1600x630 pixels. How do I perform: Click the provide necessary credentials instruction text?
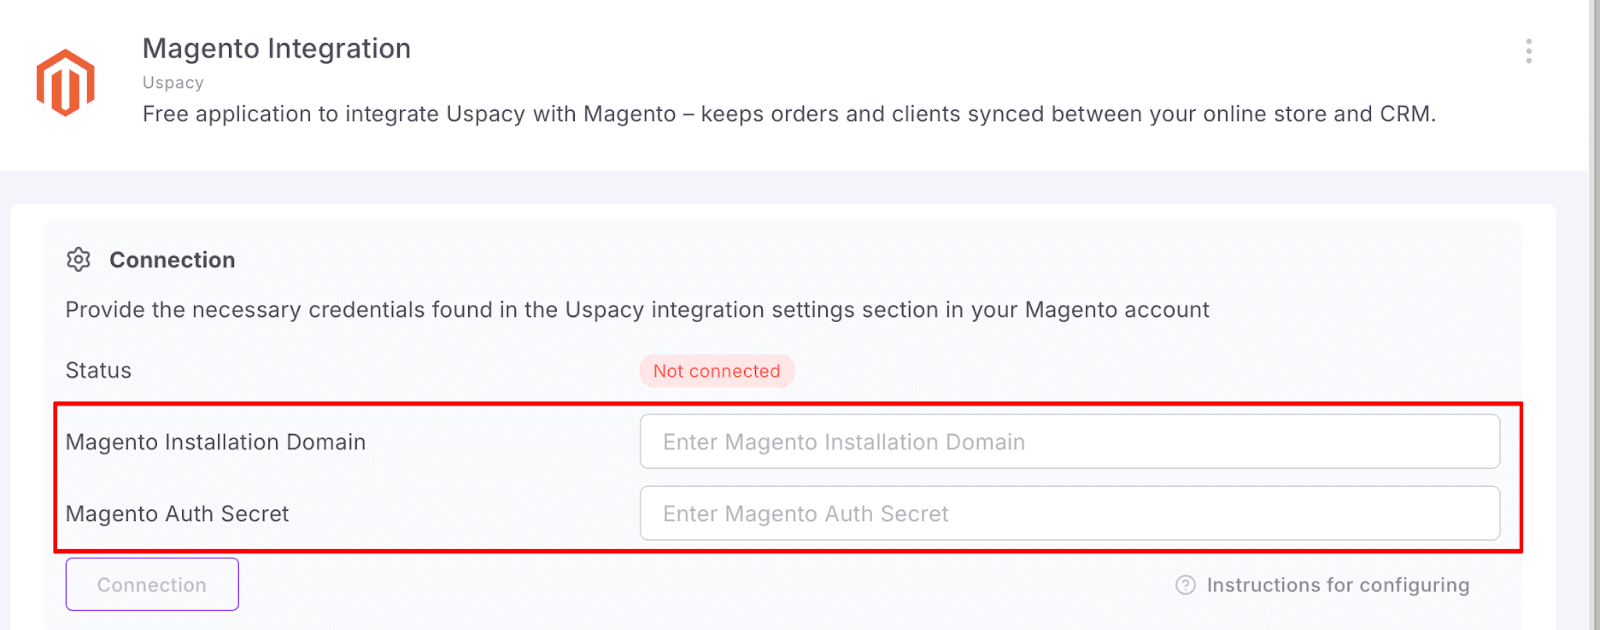637,310
